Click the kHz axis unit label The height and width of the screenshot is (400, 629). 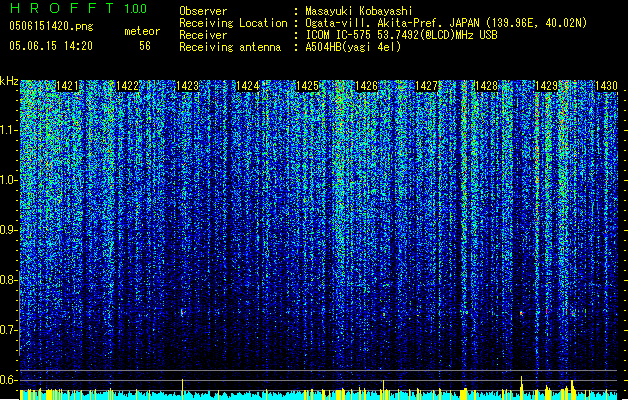9,81
